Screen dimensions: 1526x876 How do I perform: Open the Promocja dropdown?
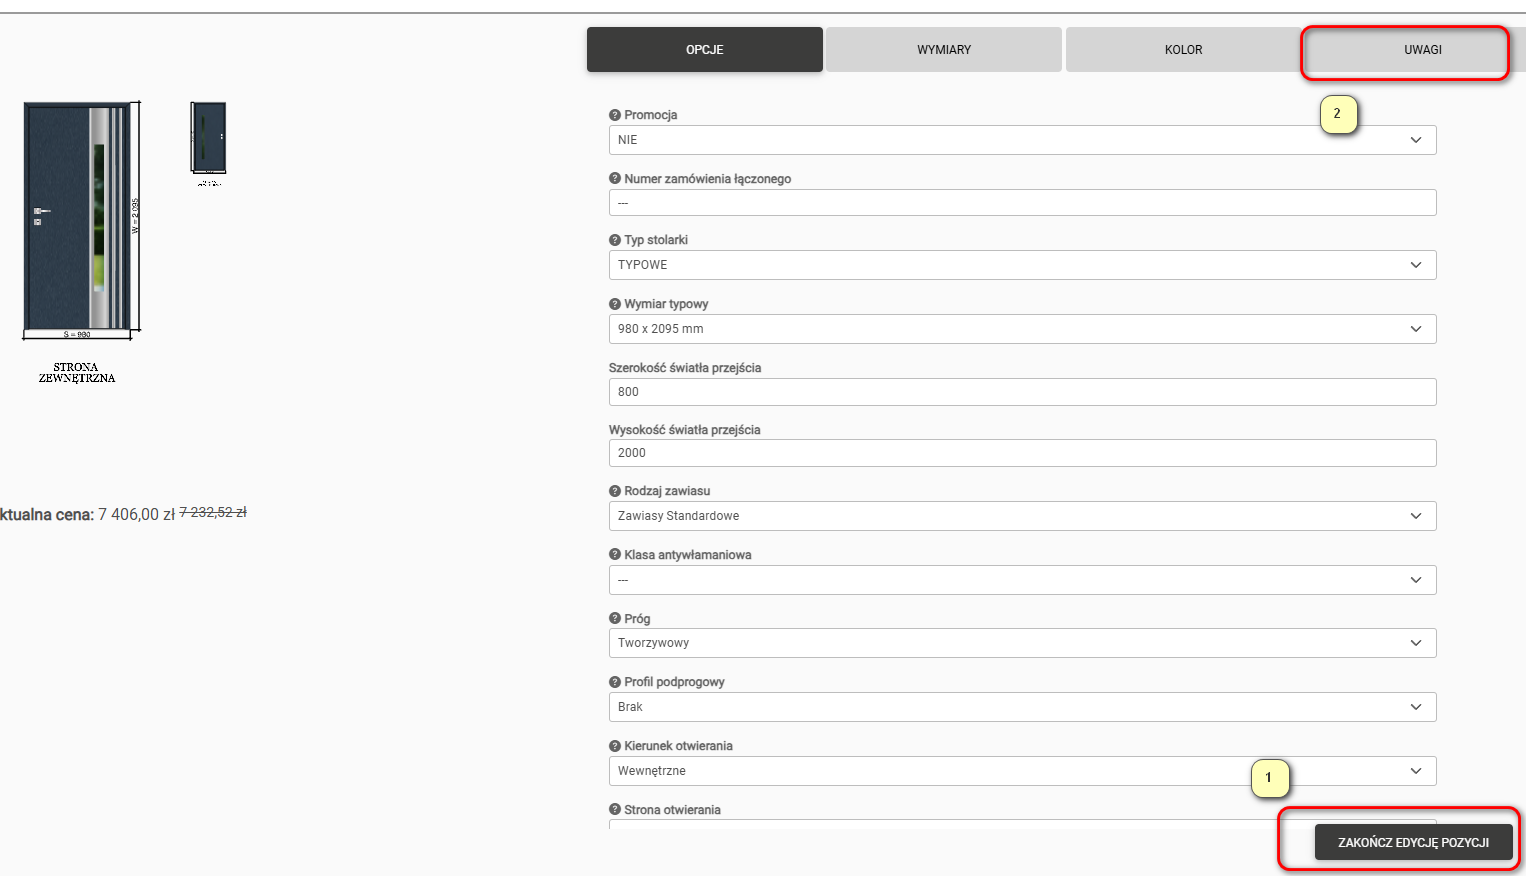coord(1022,140)
